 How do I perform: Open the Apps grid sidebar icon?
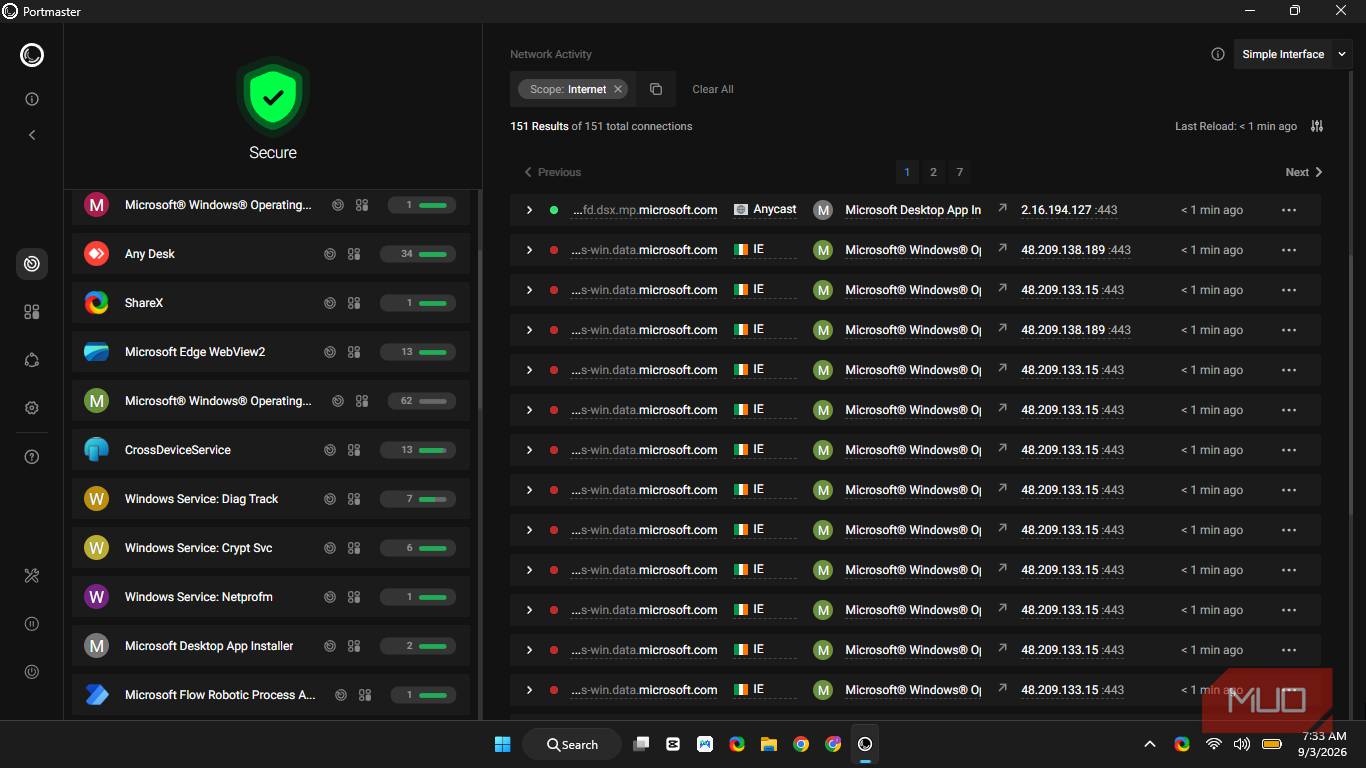point(32,312)
